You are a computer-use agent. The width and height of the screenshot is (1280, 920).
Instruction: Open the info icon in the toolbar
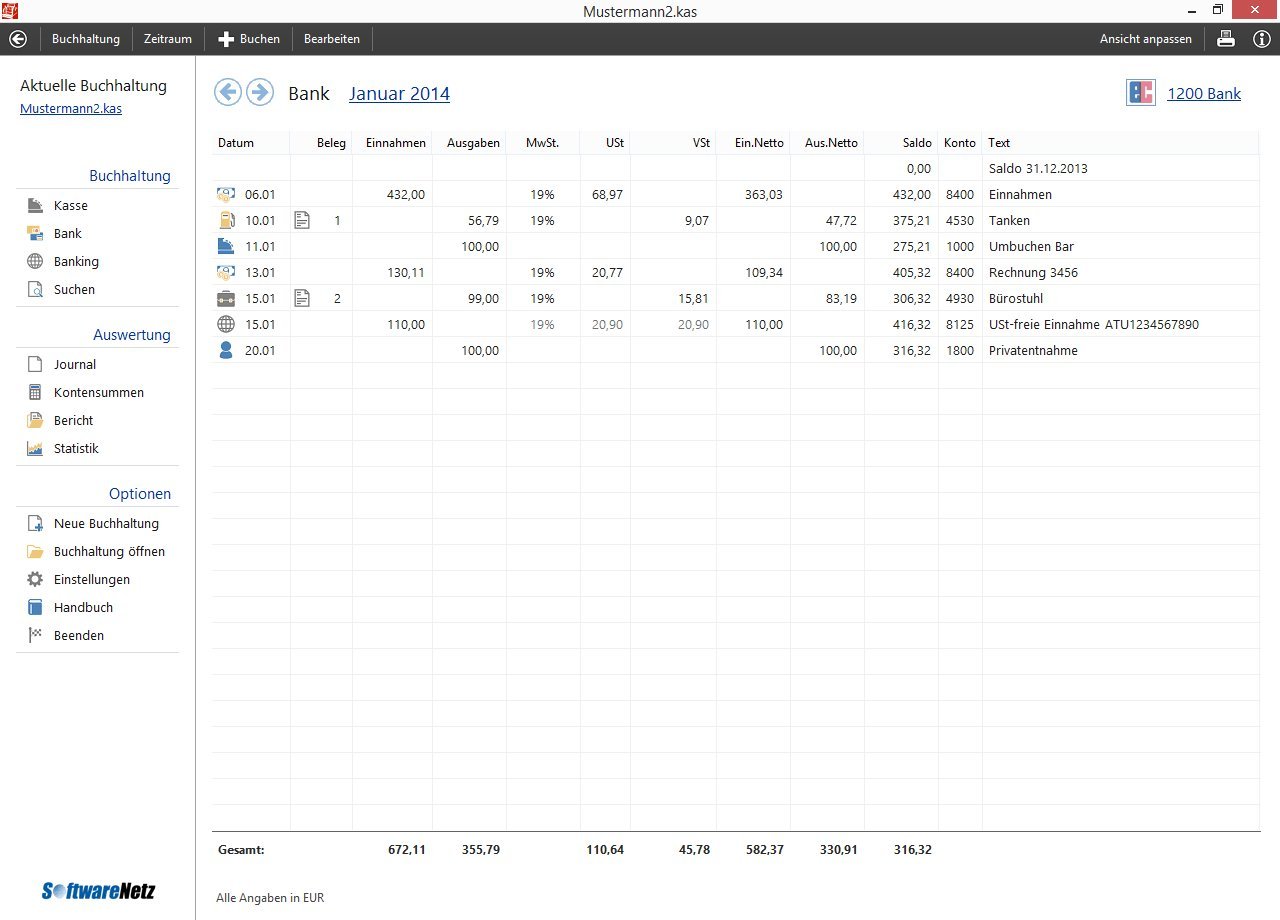pyautogui.click(x=1262, y=39)
